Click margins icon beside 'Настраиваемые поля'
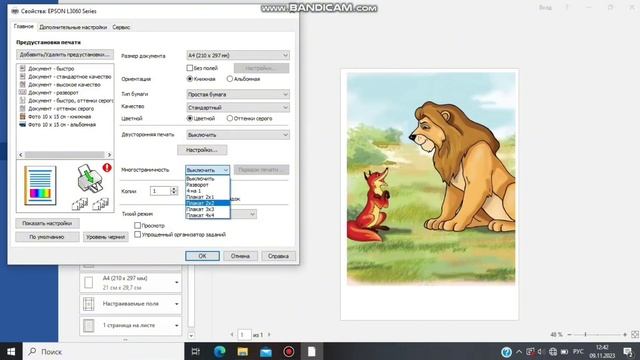The width and height of the screenshot is (640, 360). coord(89,304)
